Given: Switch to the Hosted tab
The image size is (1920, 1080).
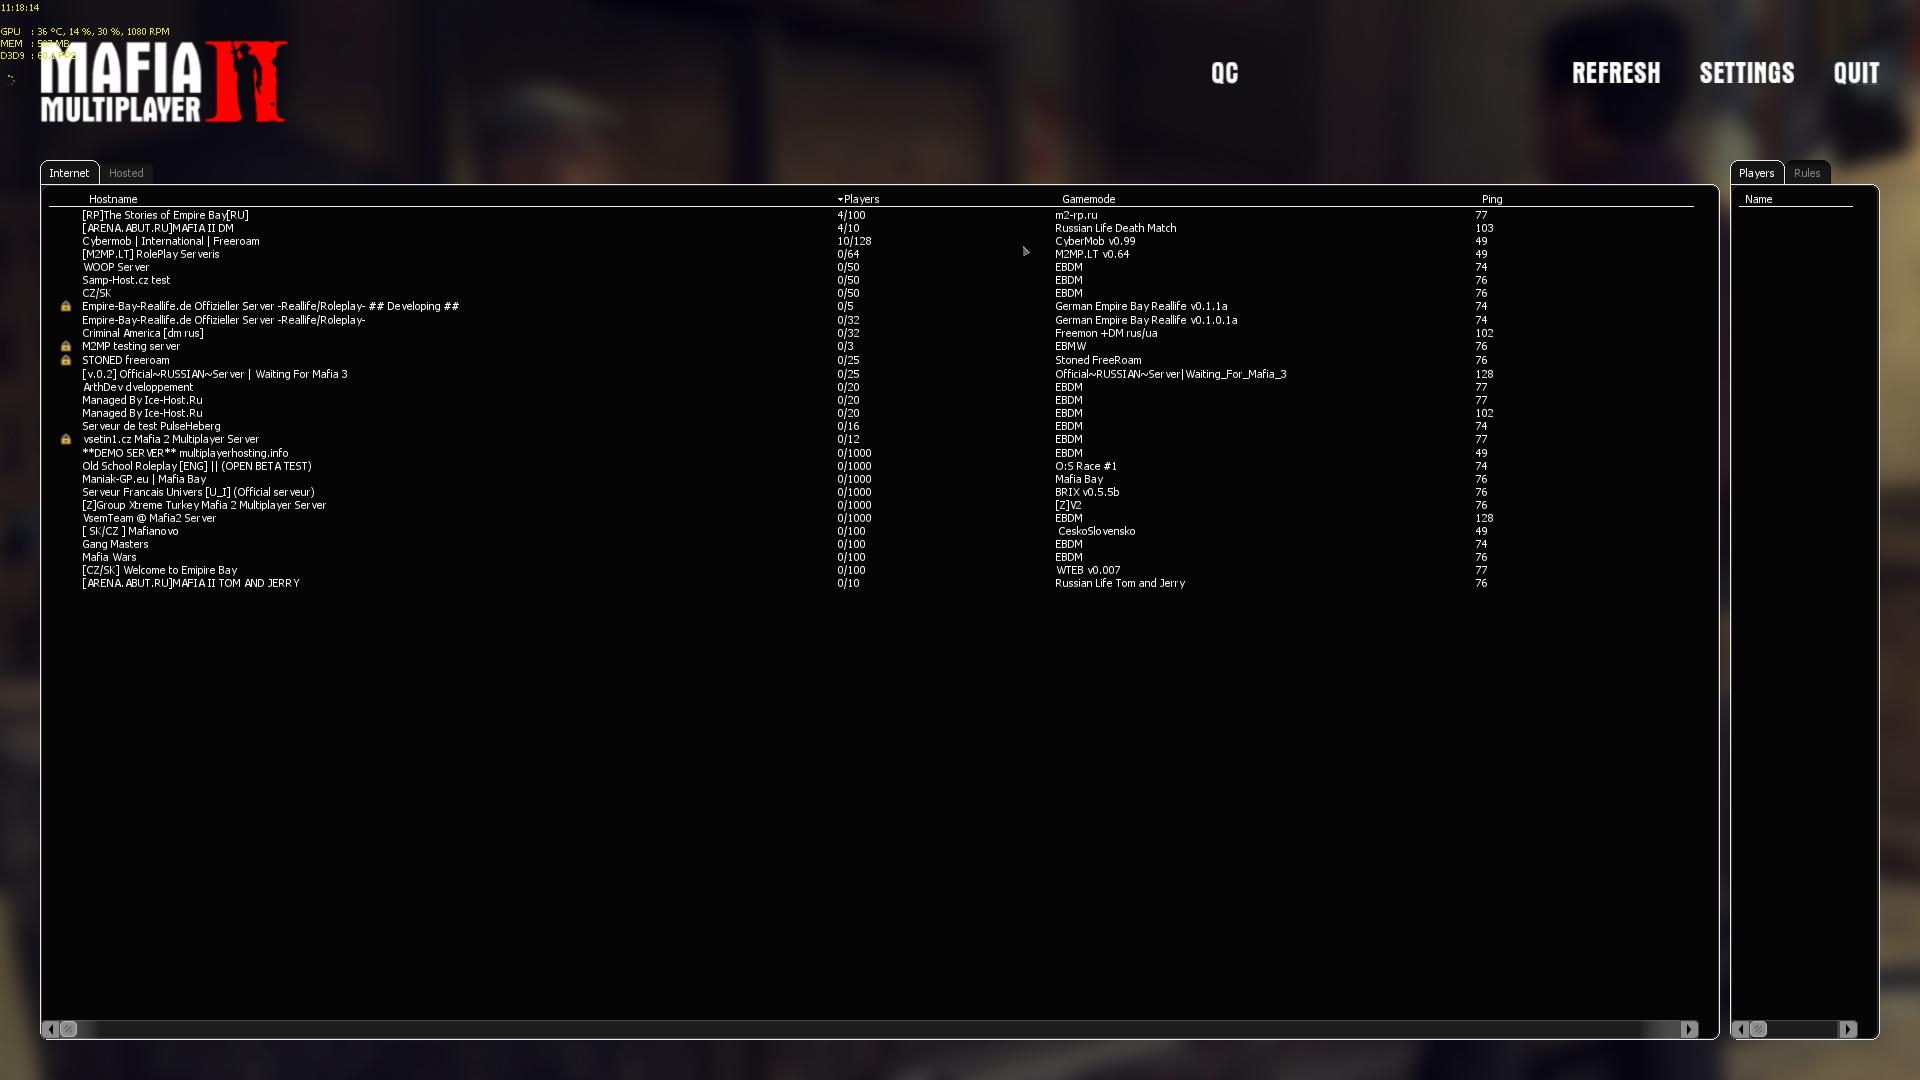Looking at the screenshot, I should point(126,173).
